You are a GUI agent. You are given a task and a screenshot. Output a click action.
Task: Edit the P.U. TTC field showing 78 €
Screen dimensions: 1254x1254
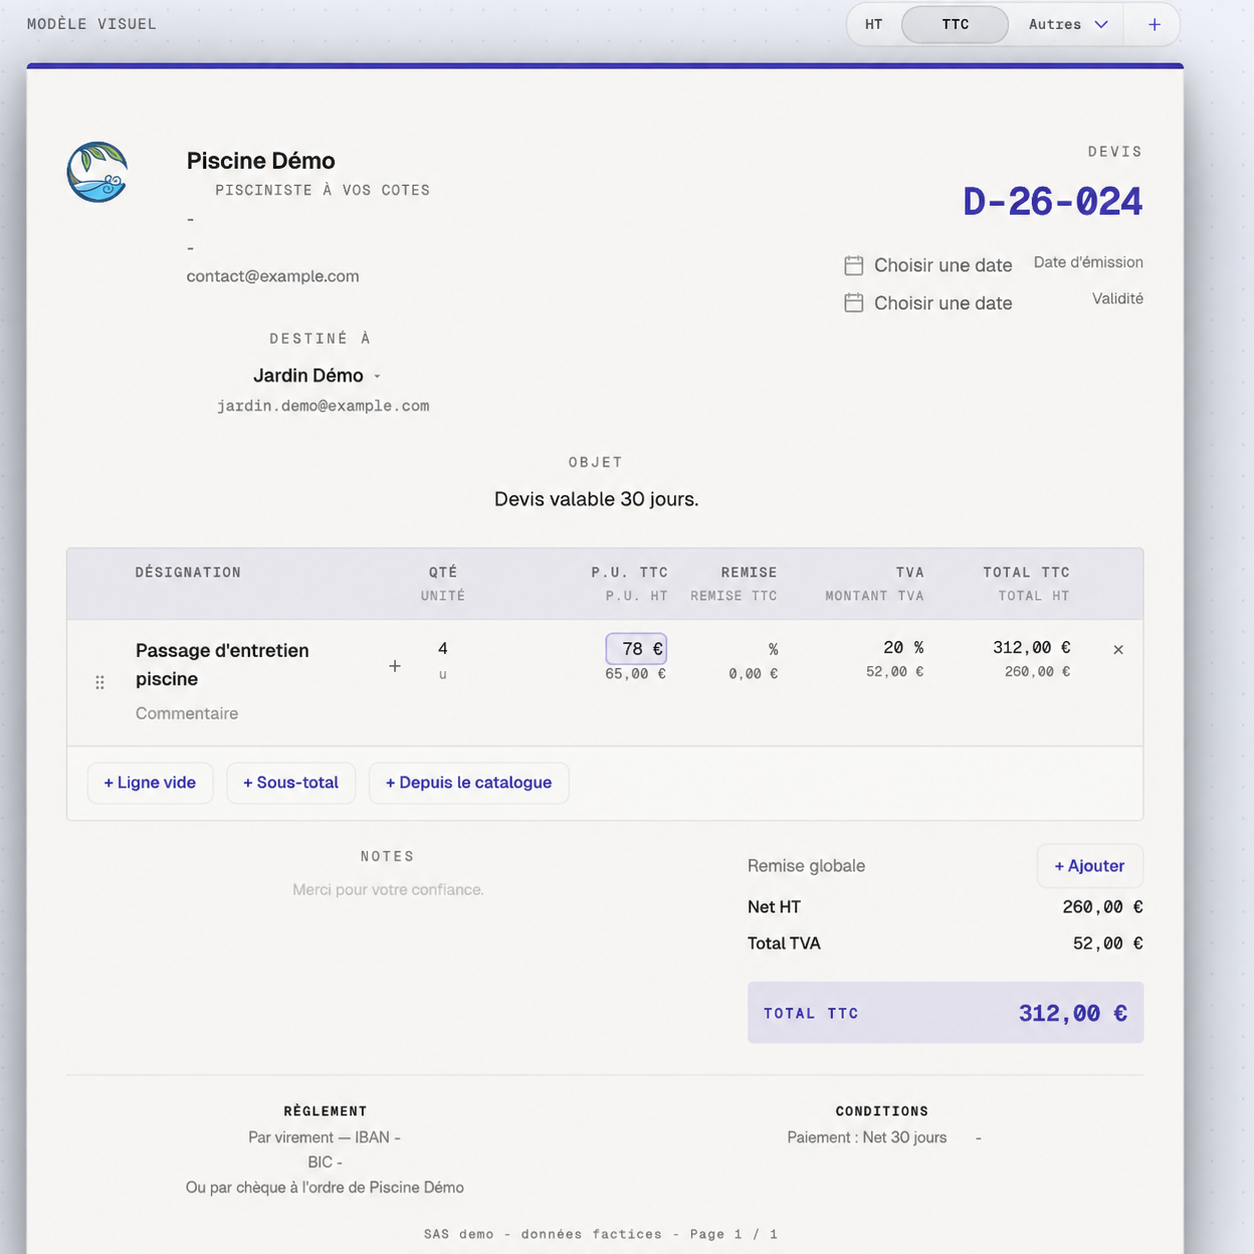click(636, 649)
